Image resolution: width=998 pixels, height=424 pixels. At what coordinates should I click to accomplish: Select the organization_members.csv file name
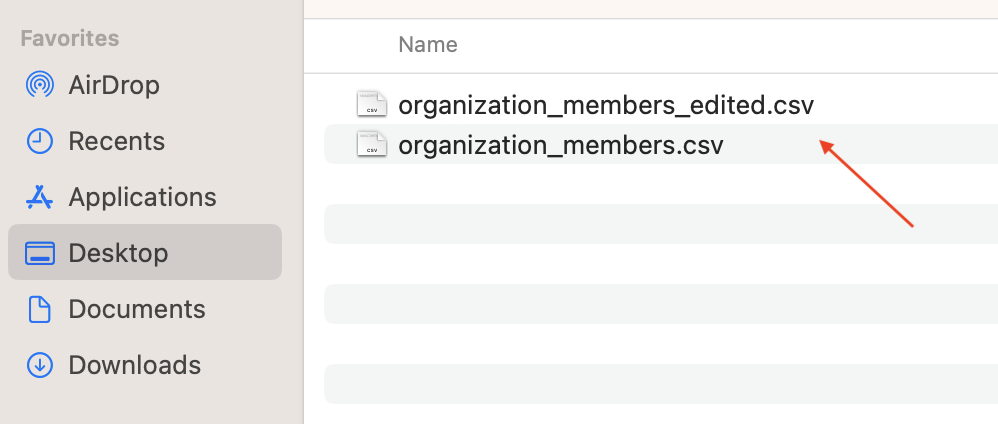click(x=560, y=145)
